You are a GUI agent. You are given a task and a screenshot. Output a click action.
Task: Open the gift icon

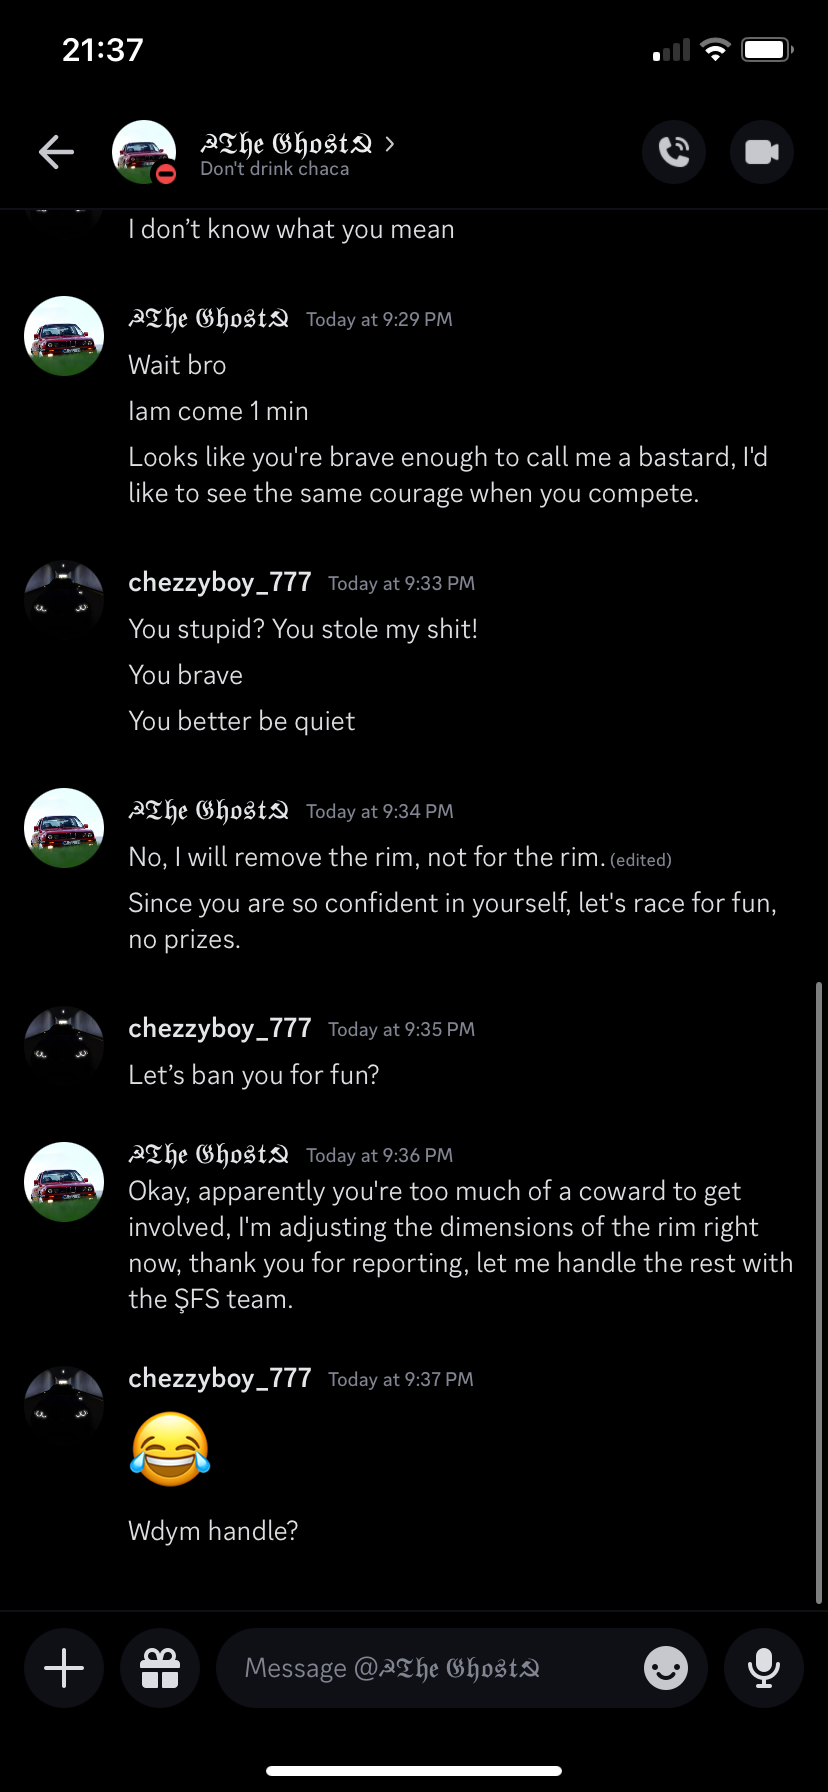click(160, 1668)
